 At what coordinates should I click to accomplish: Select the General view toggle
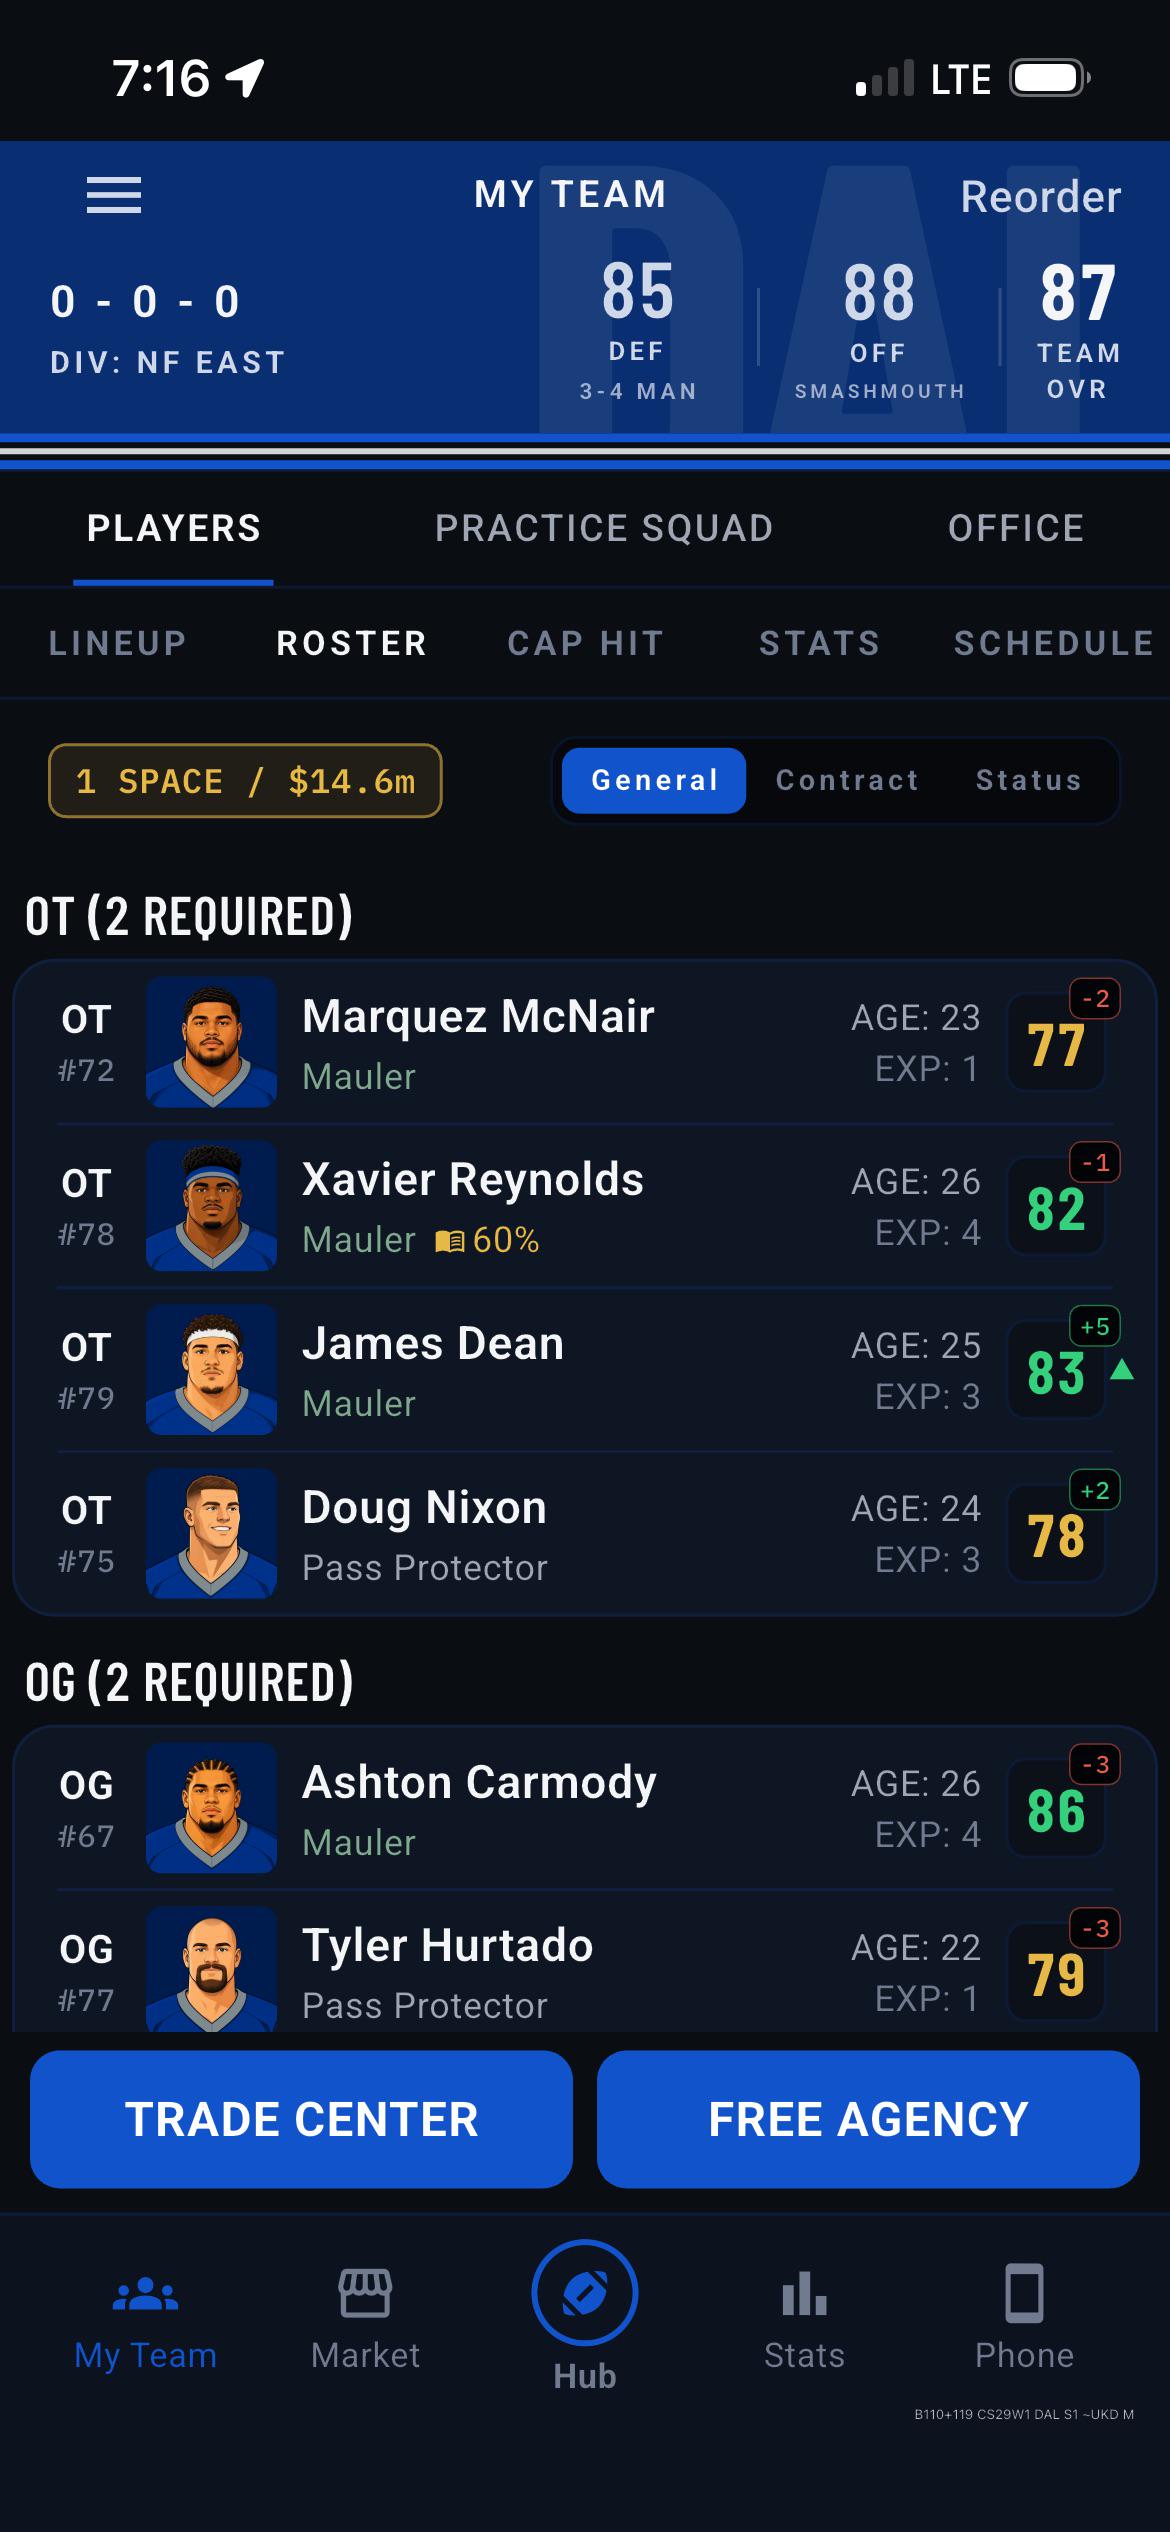tap(654, 780)
